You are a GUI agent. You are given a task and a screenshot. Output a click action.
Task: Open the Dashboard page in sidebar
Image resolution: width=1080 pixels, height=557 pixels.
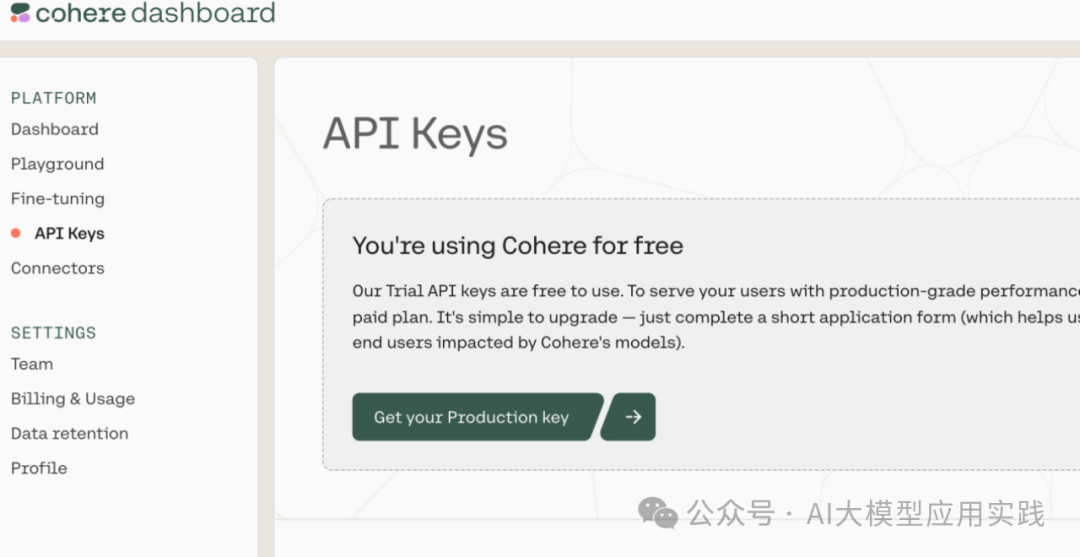point(54,129)
